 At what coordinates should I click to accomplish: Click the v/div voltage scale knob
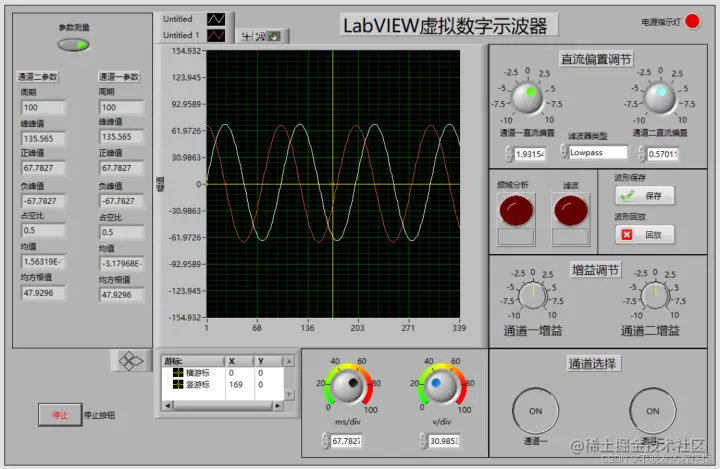(441, 386)
